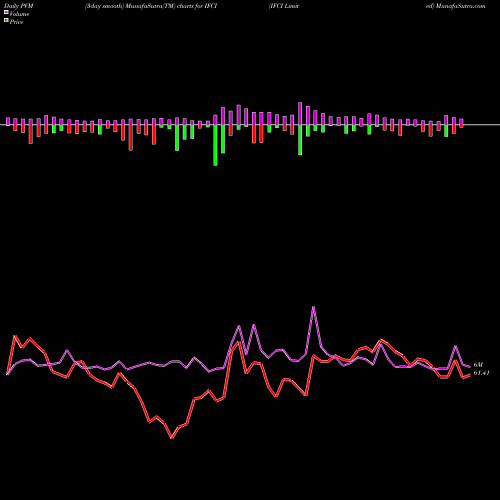Click the 'Daily PVM' chart title
Image resolution: width=500 pixels, height=500 pixels.
click(x=19, y=6)
